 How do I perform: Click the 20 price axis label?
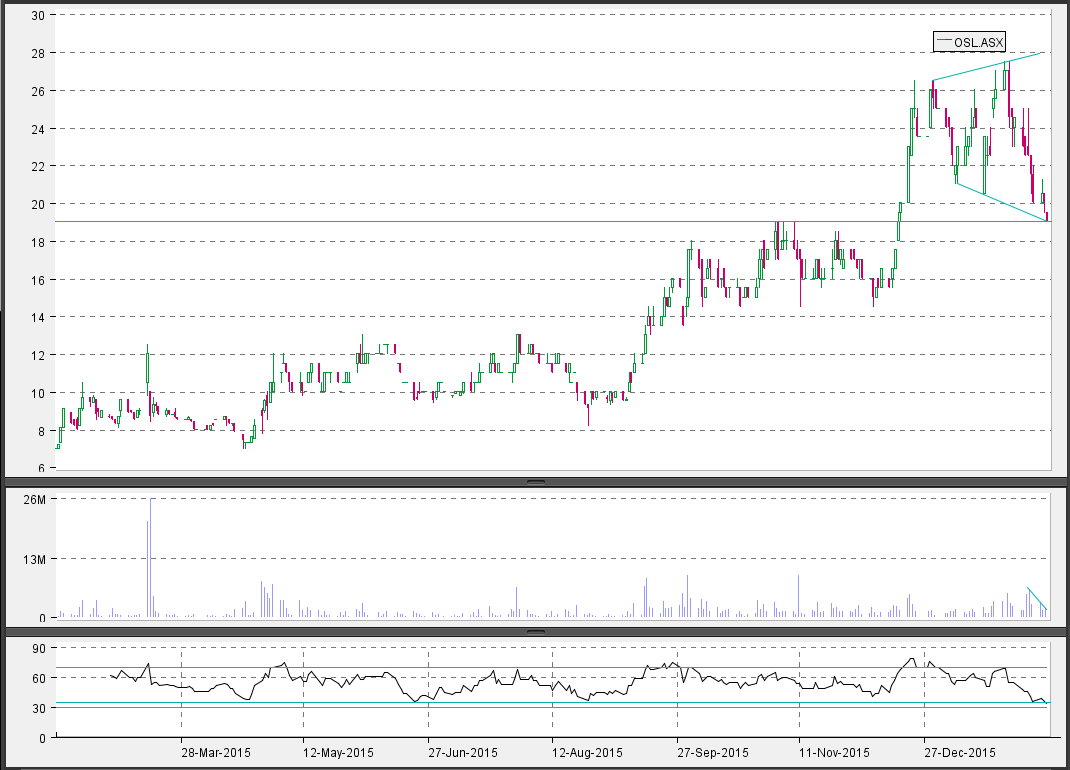click(x=38, y=204)
